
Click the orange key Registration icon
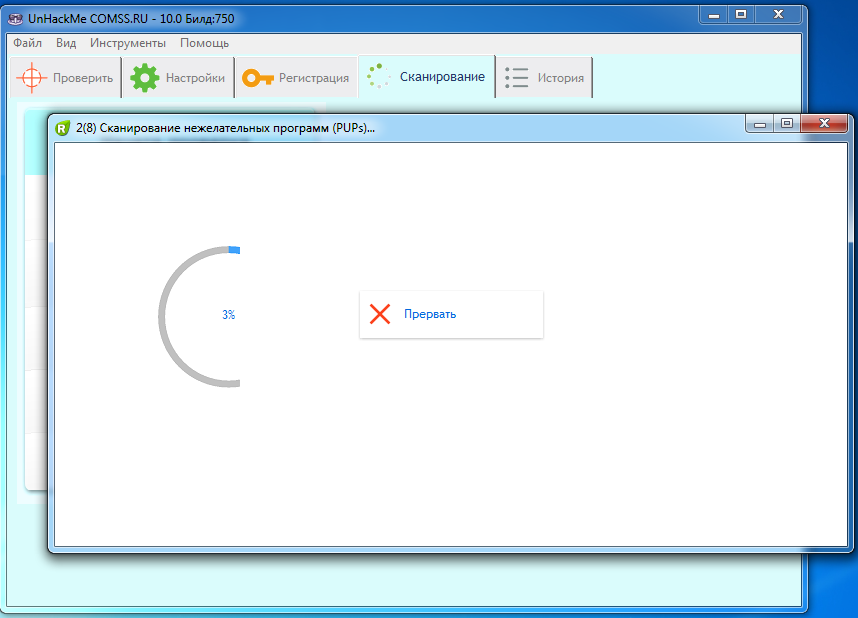[x=258, y=78]
